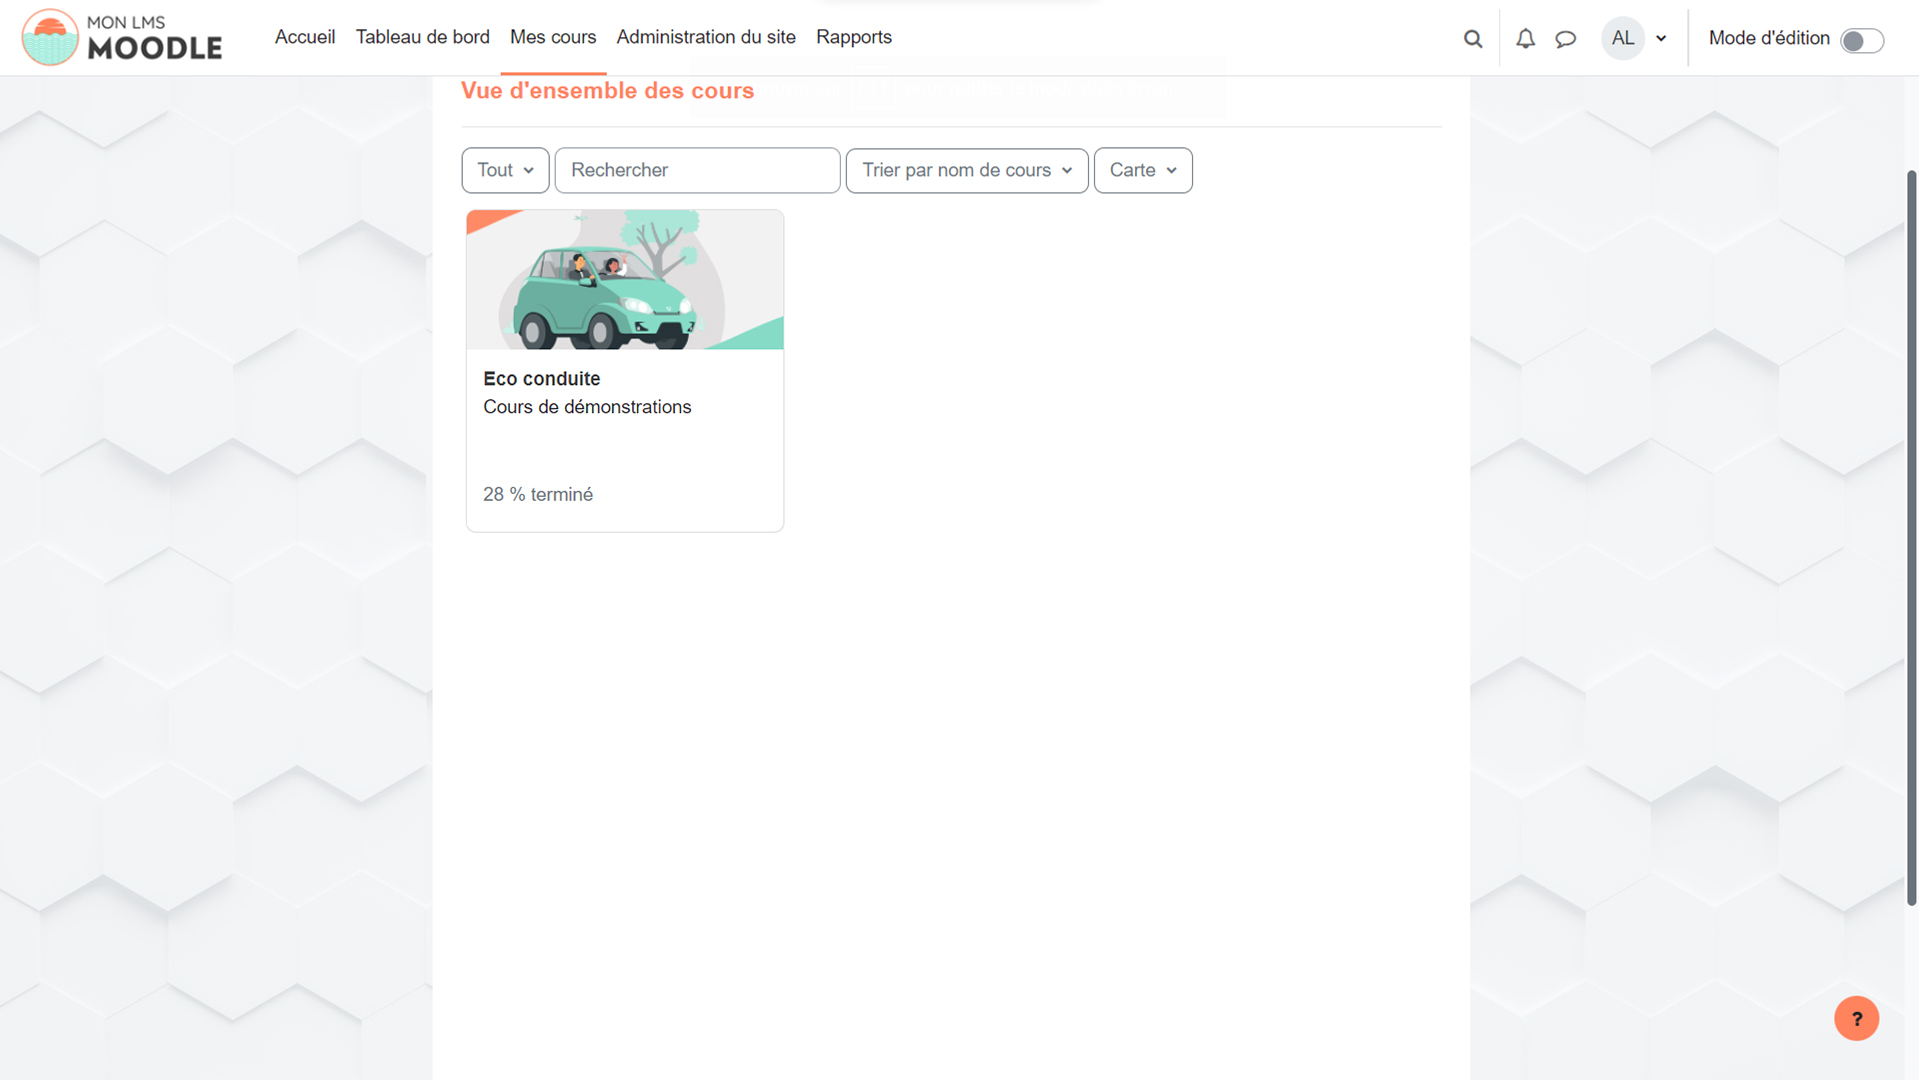Open the orange help question mark button
Viewport: 1920px width, 1080px height.
click(x=1856, y=1019)
